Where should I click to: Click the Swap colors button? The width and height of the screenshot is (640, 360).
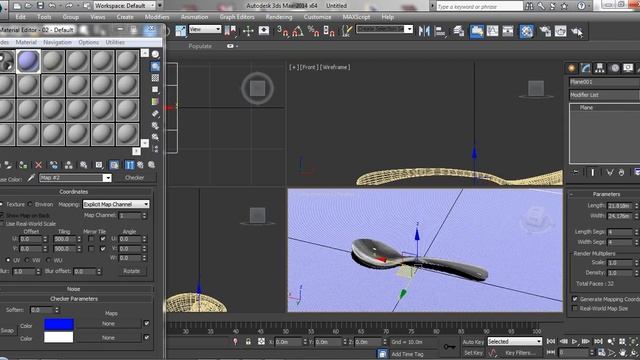pyautogui.click(x=7, y=331)
